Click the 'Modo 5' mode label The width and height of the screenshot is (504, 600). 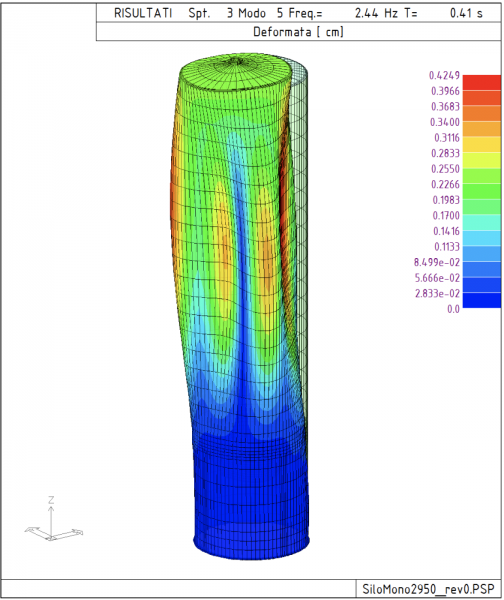261,13
